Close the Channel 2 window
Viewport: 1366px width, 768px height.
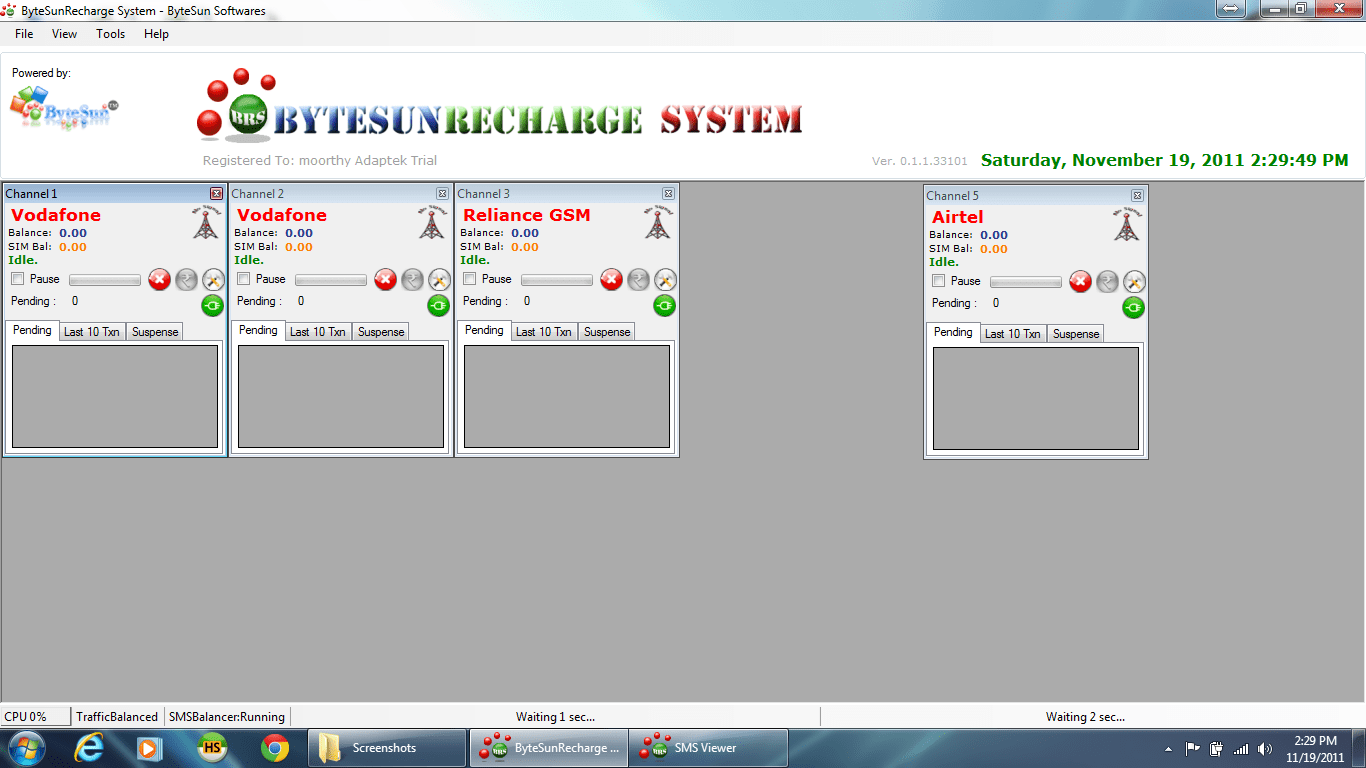pos(442,194)
